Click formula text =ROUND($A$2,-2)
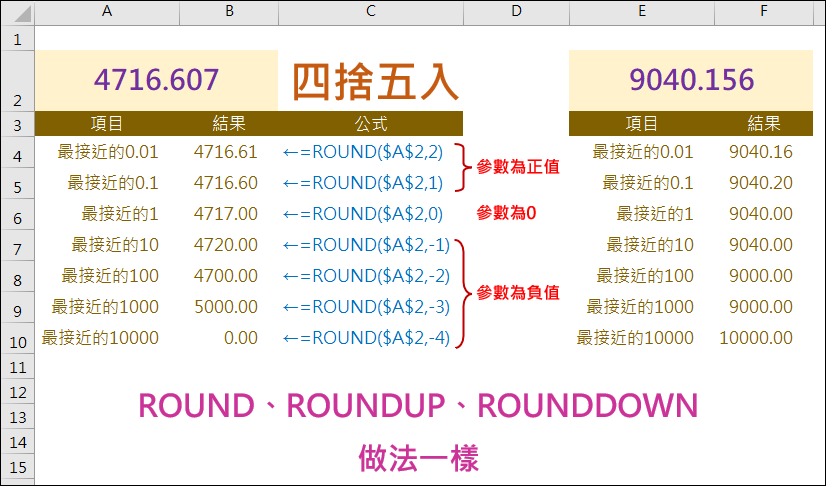This screenshot has width=826, height=486. tap(375, 276)
